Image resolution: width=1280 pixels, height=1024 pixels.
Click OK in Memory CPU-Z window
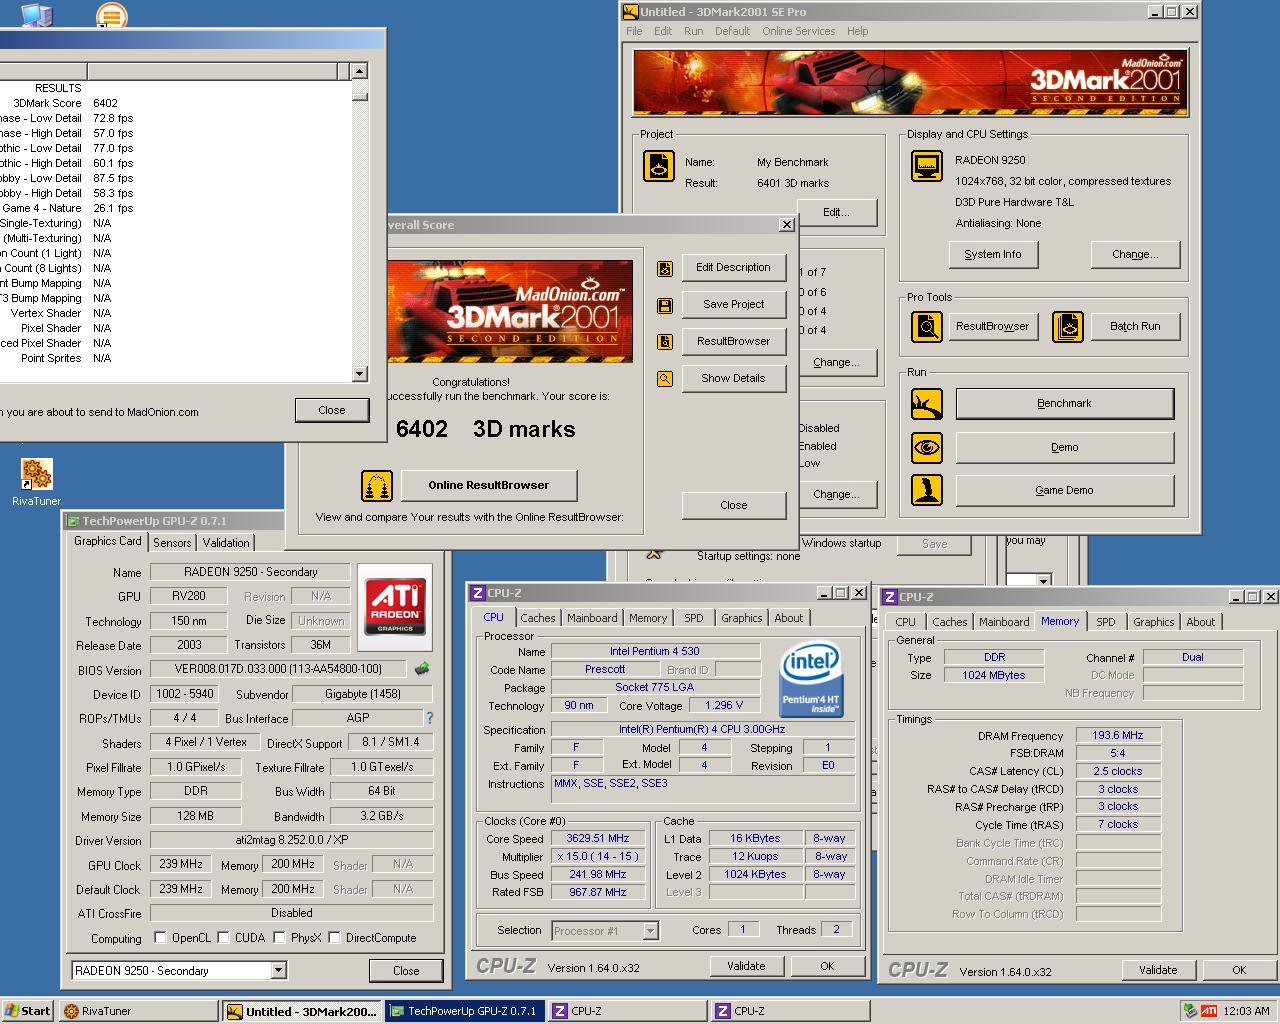[x=1239, y=970]
